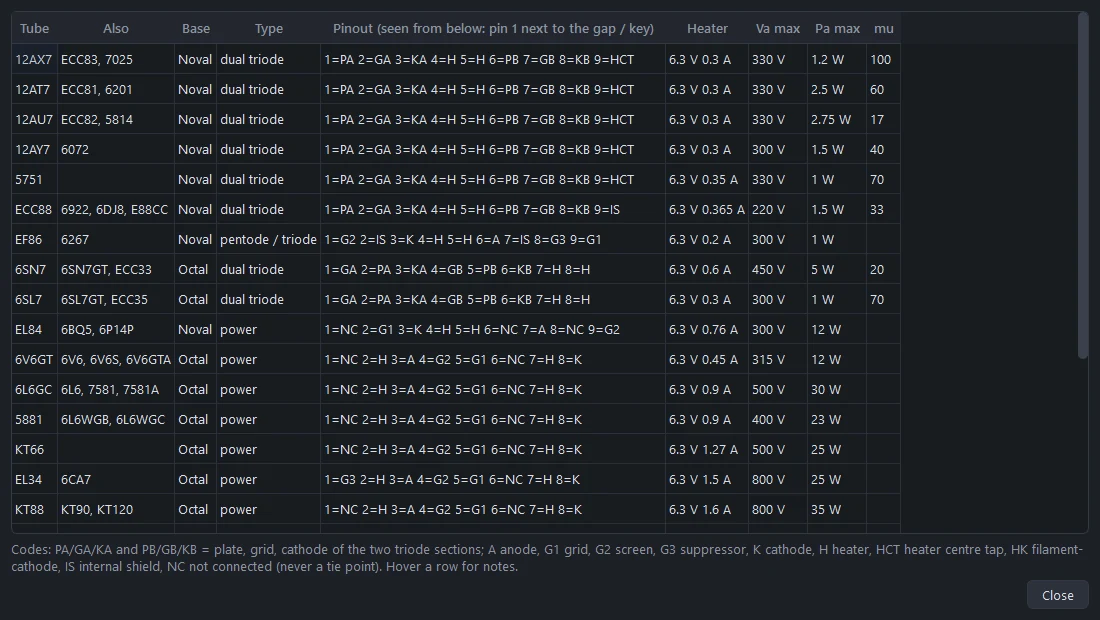Select the 'KT90, KT120' equivalents cell
The height and width of the screenshot is (620, 1100).
116,510
